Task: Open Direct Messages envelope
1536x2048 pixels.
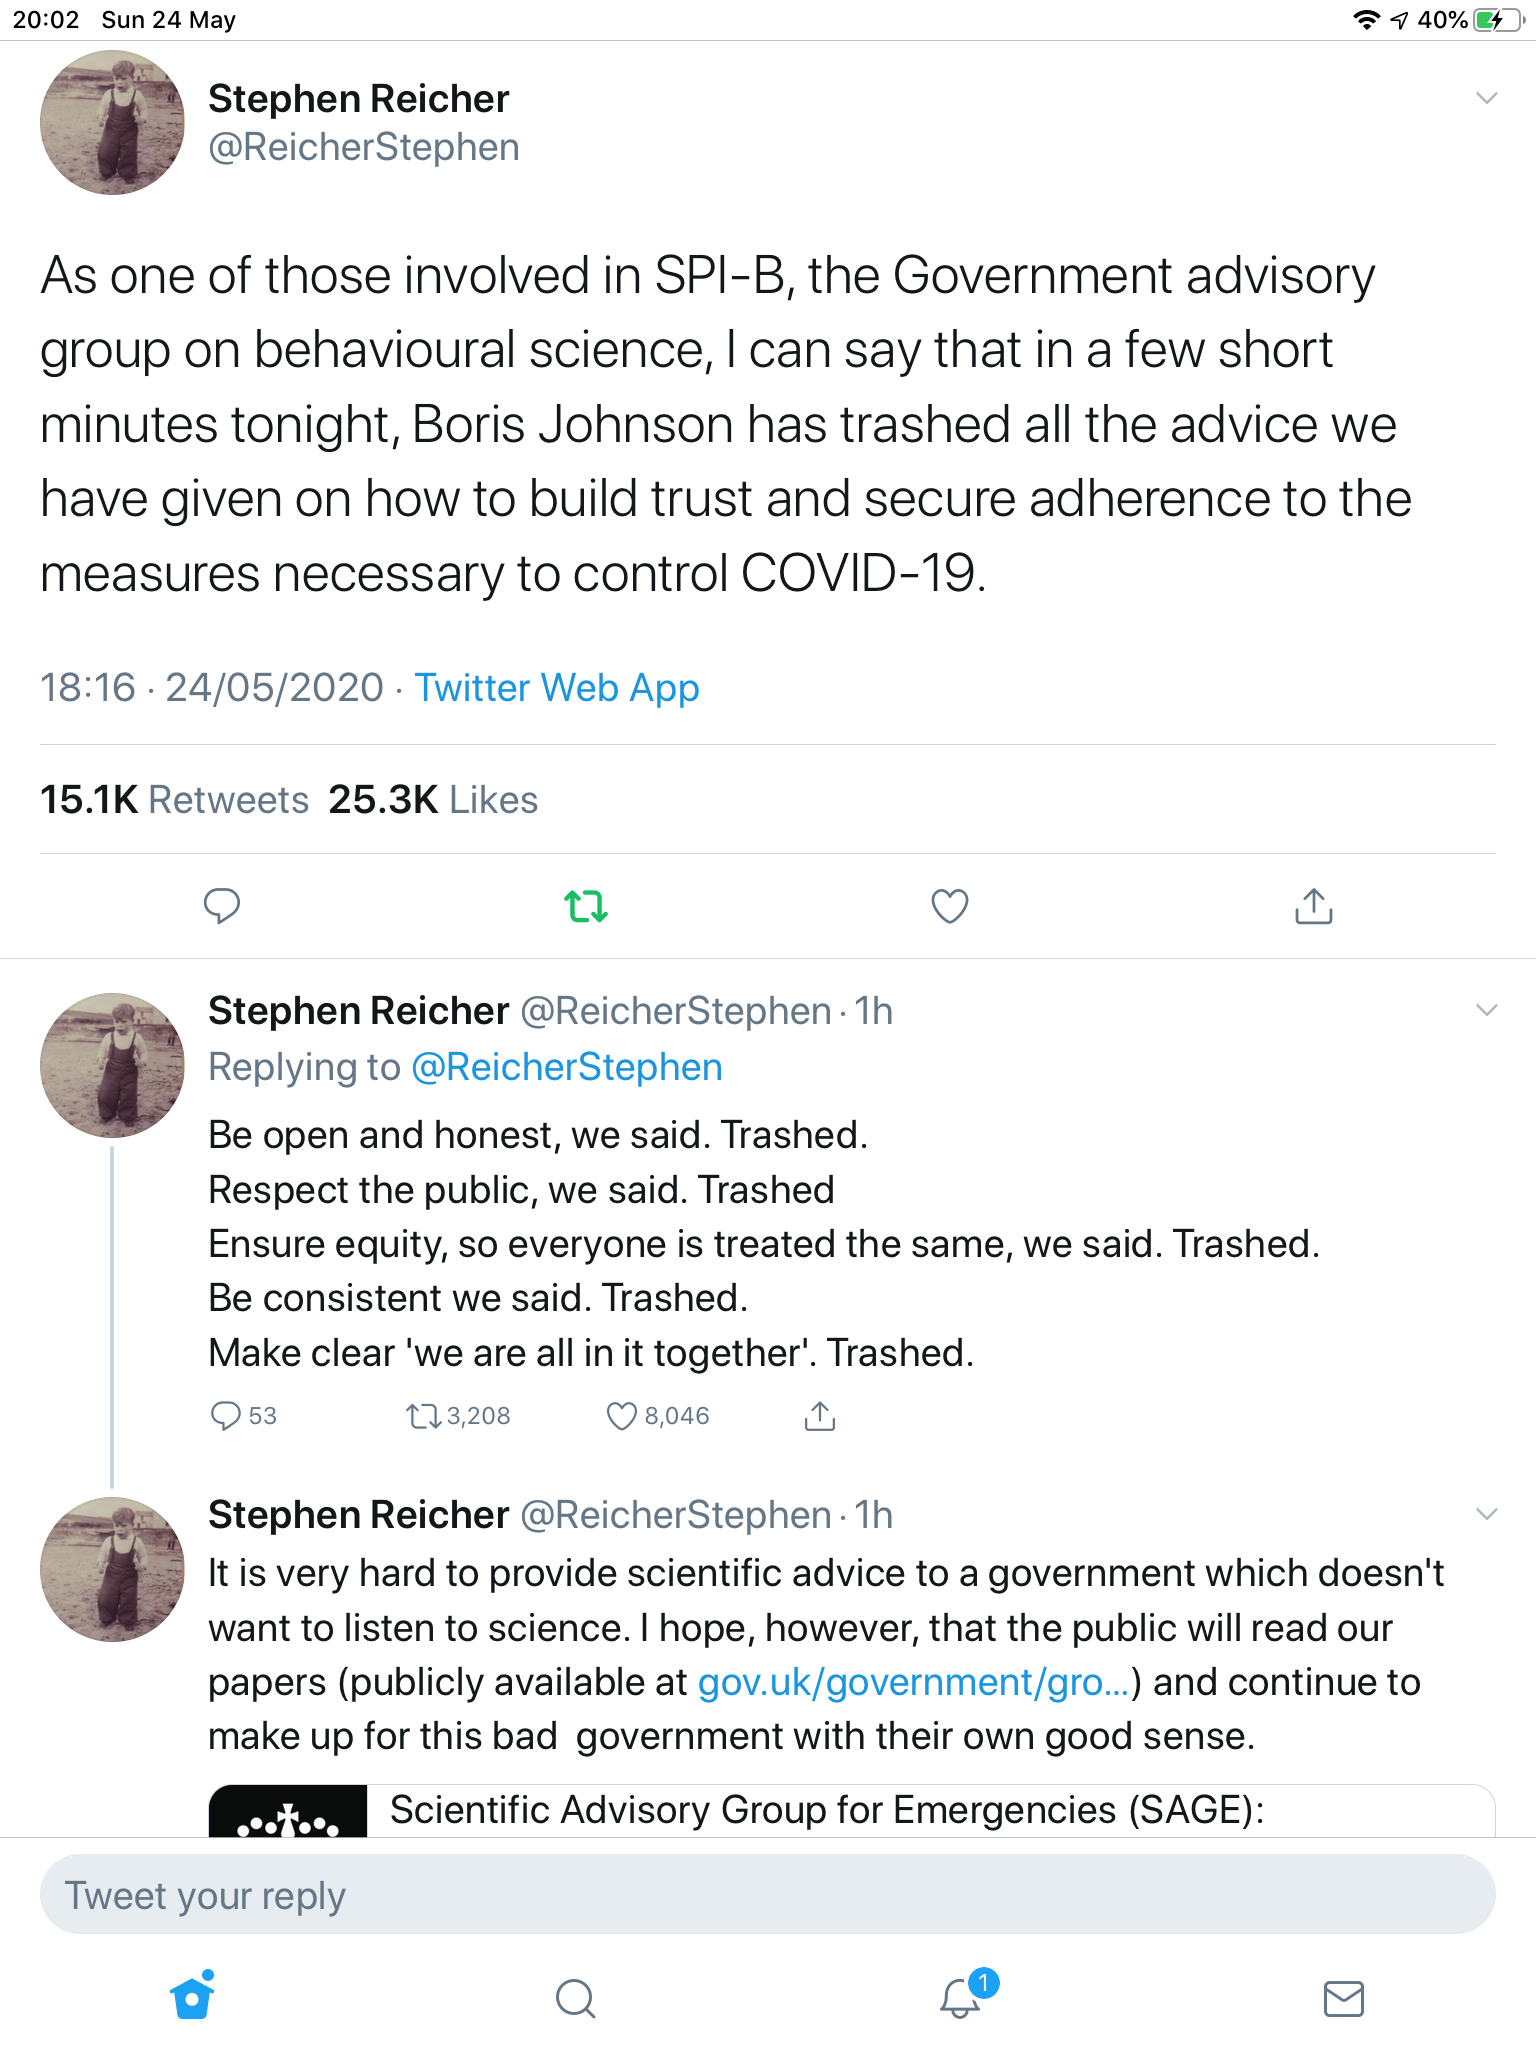Action: click(1343, 1998)
